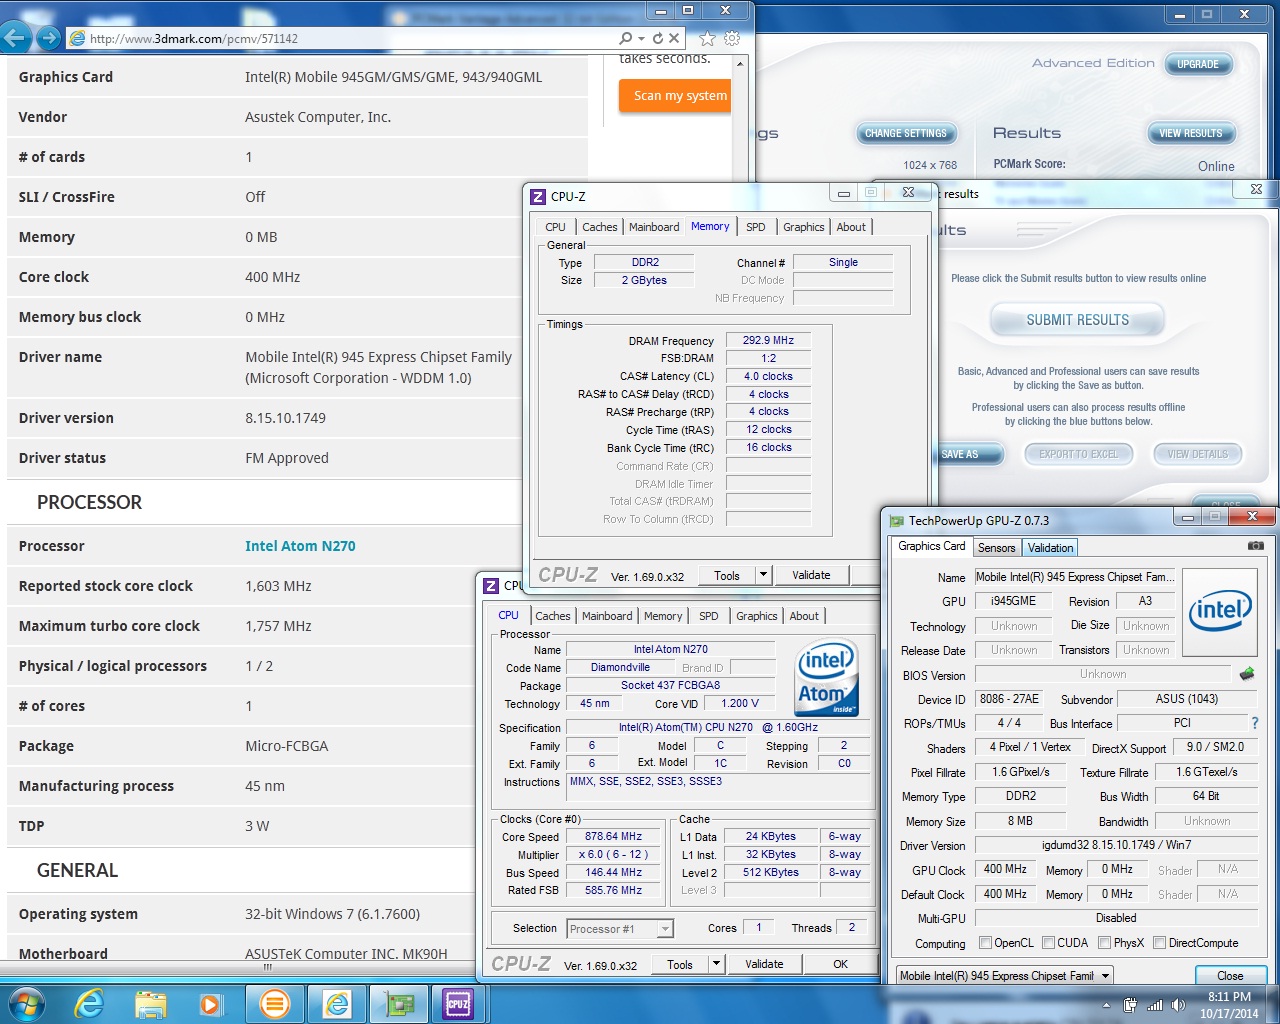The width and height of the screenshot is (1280, 1024).
Task: Switch to the CPU-Z taskbar icon
Action: 458,1004
